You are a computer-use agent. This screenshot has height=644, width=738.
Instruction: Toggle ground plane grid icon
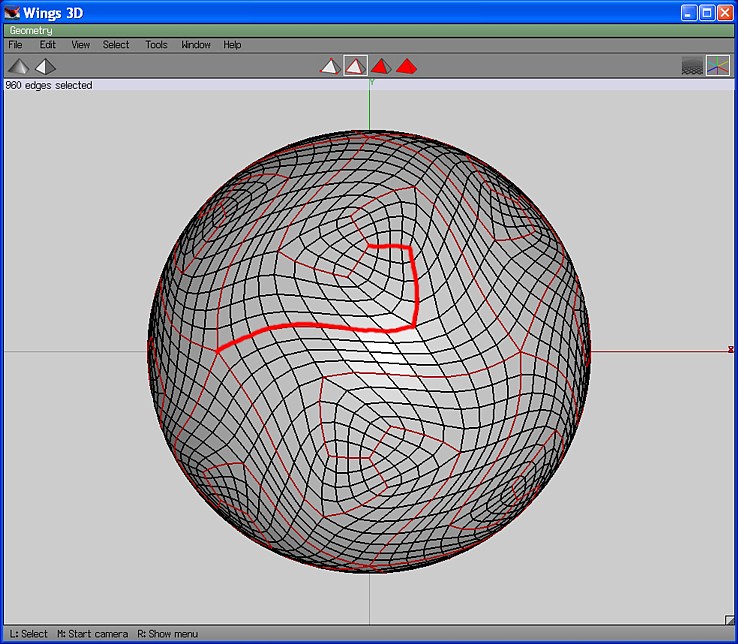(x=692, y=66)
